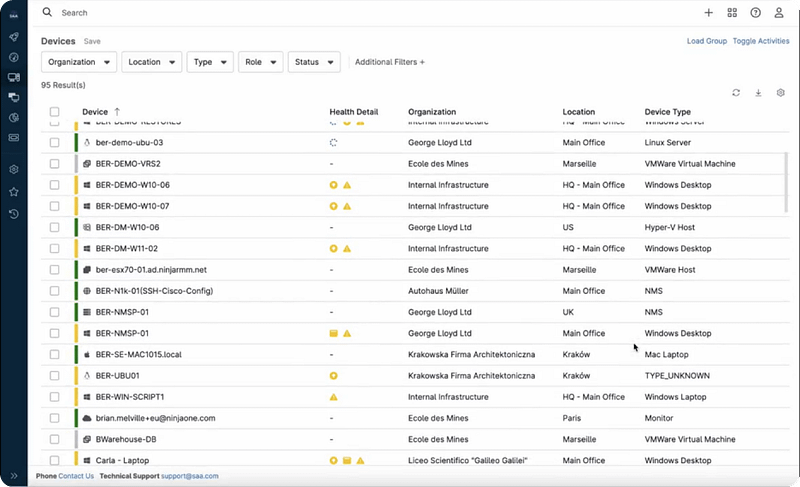Viewport: 800px width, 487px height.
Task: Refresh the devices table
Action: coord(736,93)
